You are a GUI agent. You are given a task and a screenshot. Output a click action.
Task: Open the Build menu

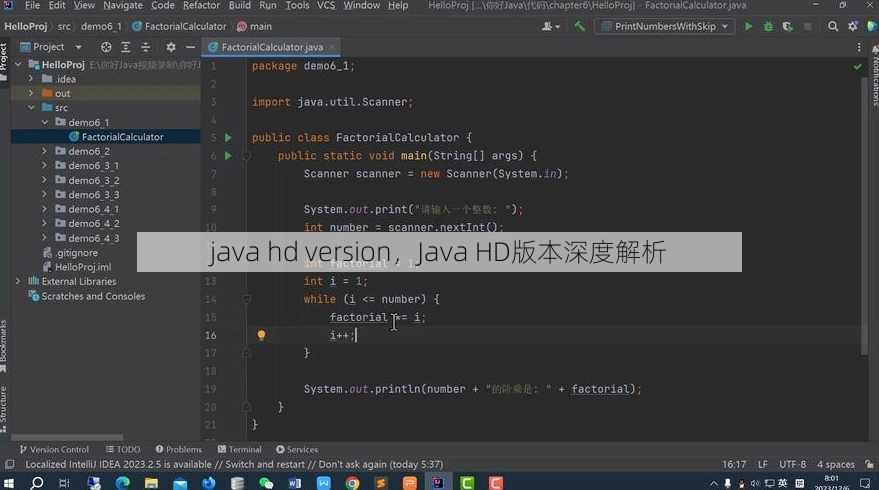coord(239,6)
